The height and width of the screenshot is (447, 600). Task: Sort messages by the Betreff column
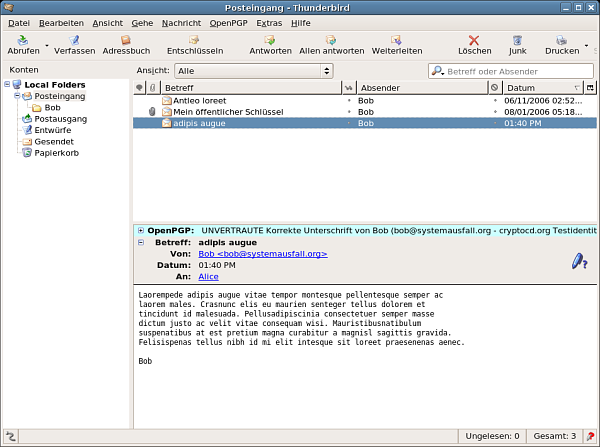[251, 88]
